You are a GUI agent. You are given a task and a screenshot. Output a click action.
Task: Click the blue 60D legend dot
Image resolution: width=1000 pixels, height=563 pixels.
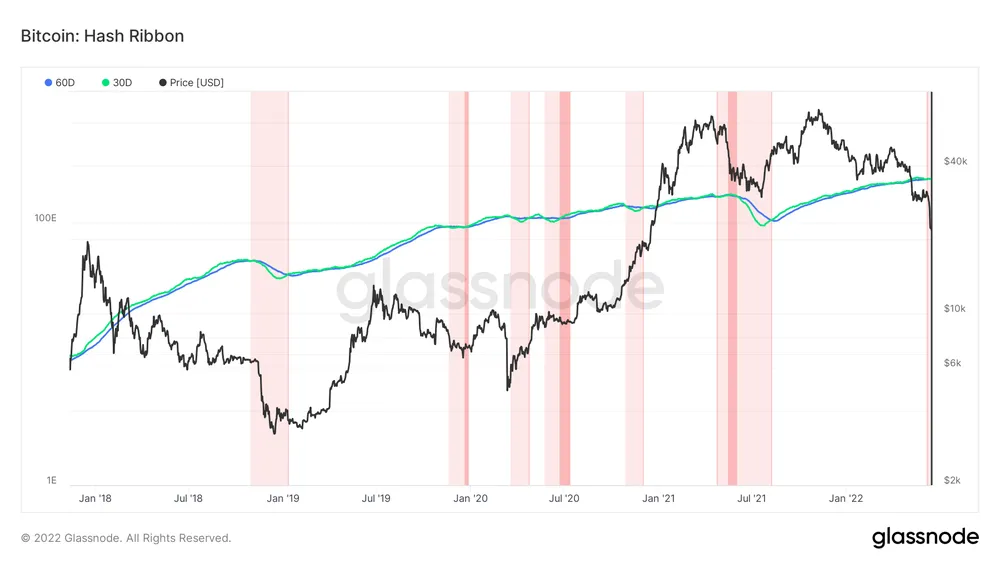click(x=49, y=82)
